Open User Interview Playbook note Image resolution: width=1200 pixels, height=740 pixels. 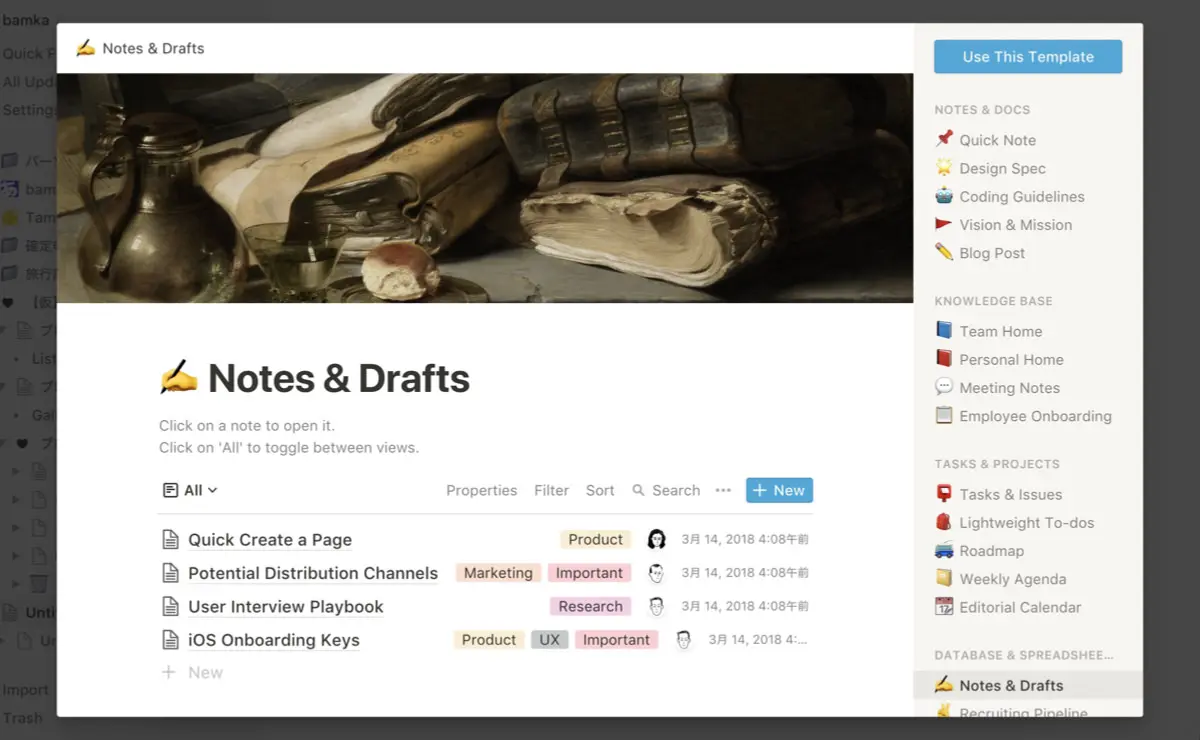pos(286,607)
